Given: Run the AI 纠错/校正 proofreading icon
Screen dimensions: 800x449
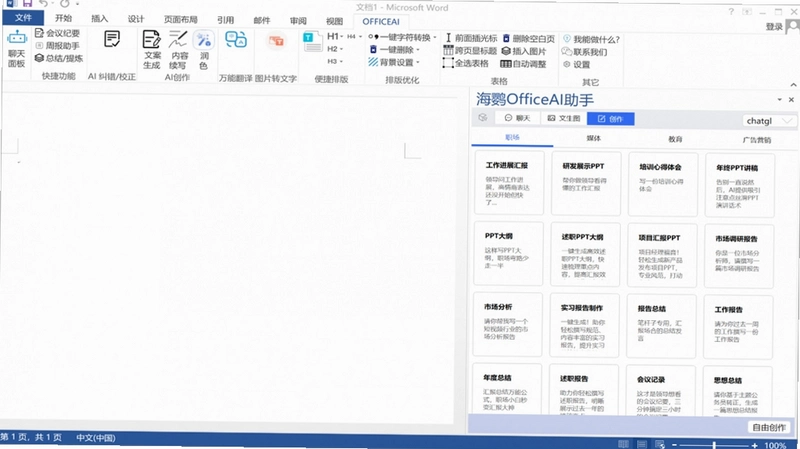Looking at the screenshot, I should tap(112, 39).
